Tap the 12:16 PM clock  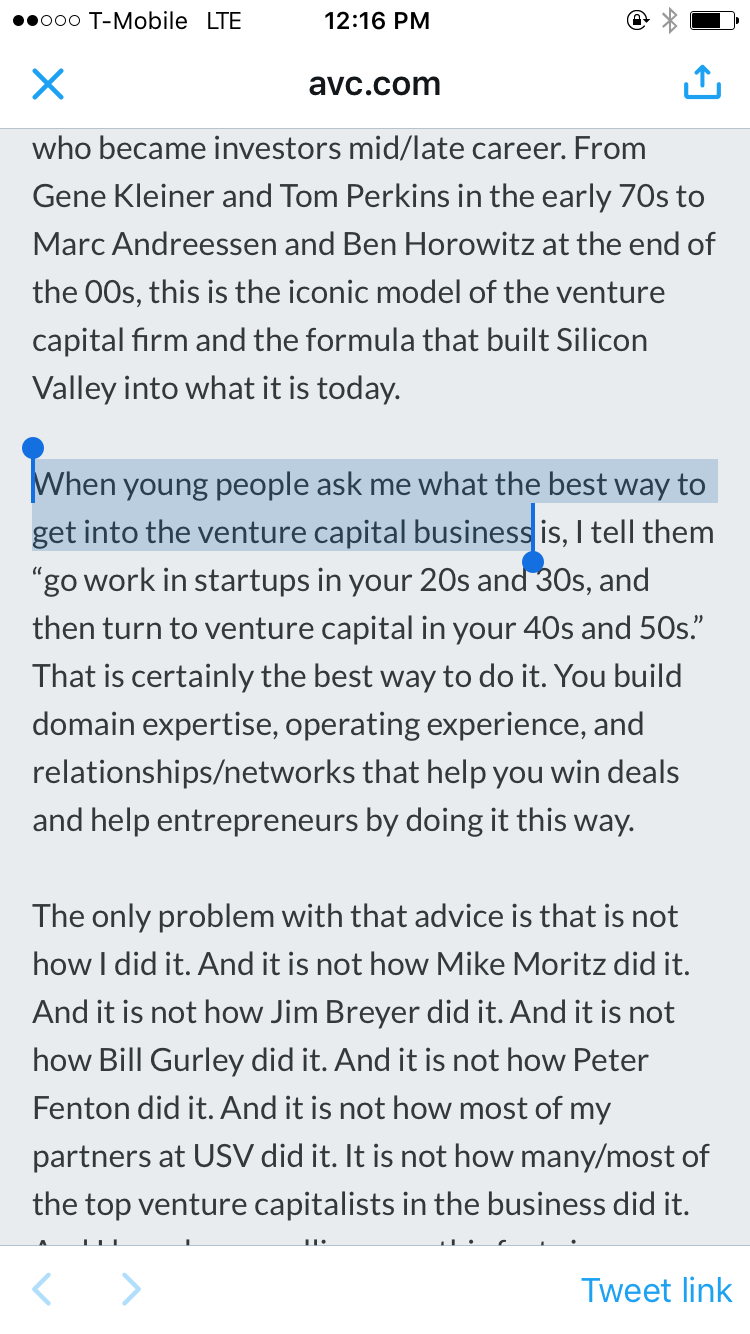click(377, 21)
